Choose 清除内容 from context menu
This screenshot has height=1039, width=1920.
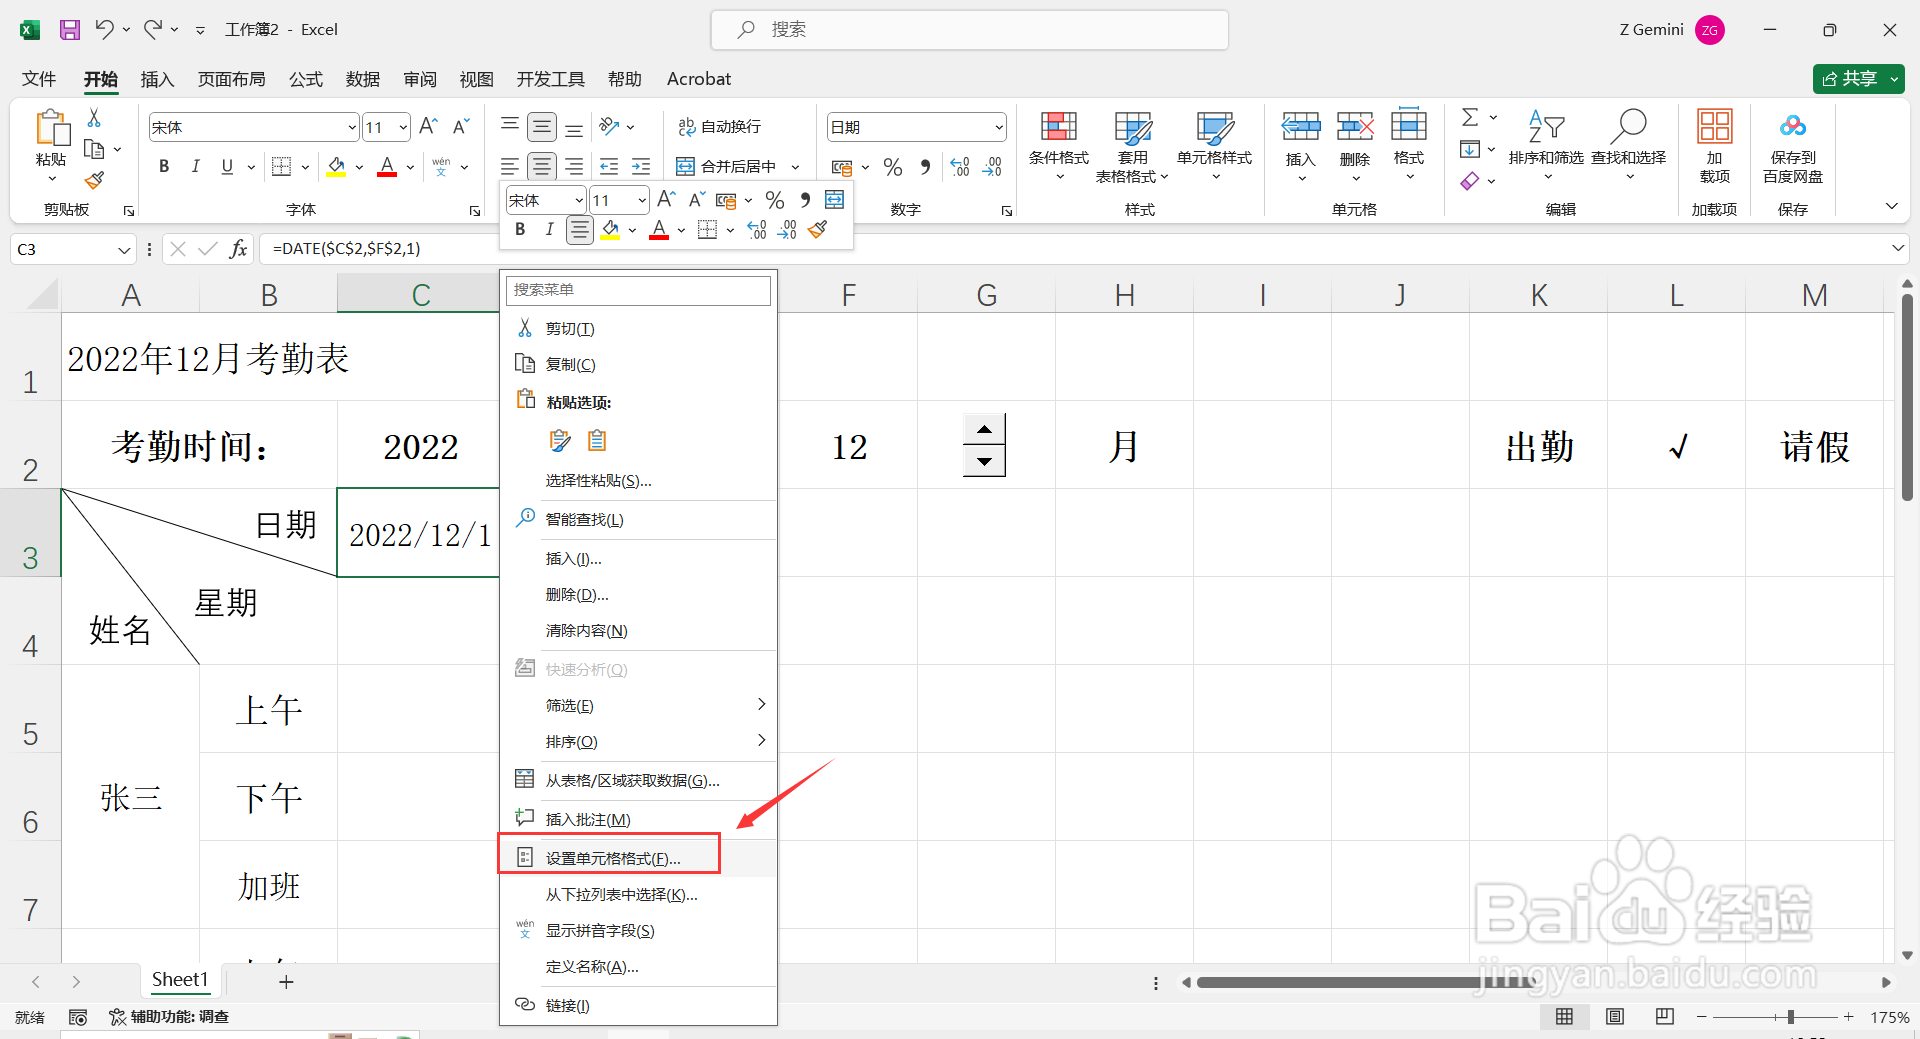(x=638, y=630)
